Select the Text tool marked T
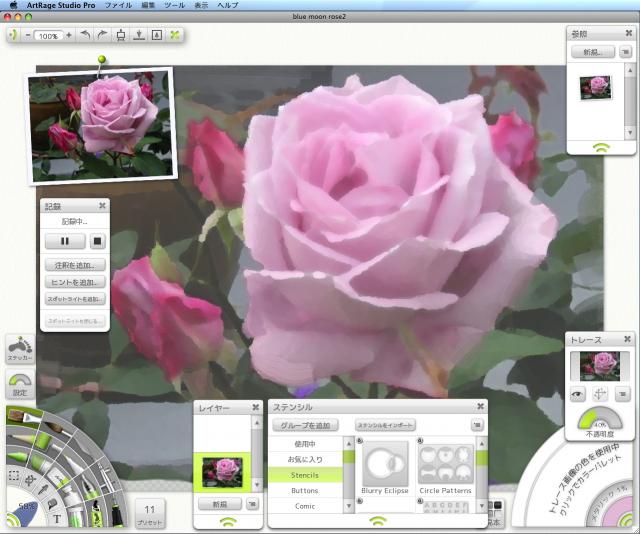This screenshot has width=640, height=534. click(x=57, y=518)
